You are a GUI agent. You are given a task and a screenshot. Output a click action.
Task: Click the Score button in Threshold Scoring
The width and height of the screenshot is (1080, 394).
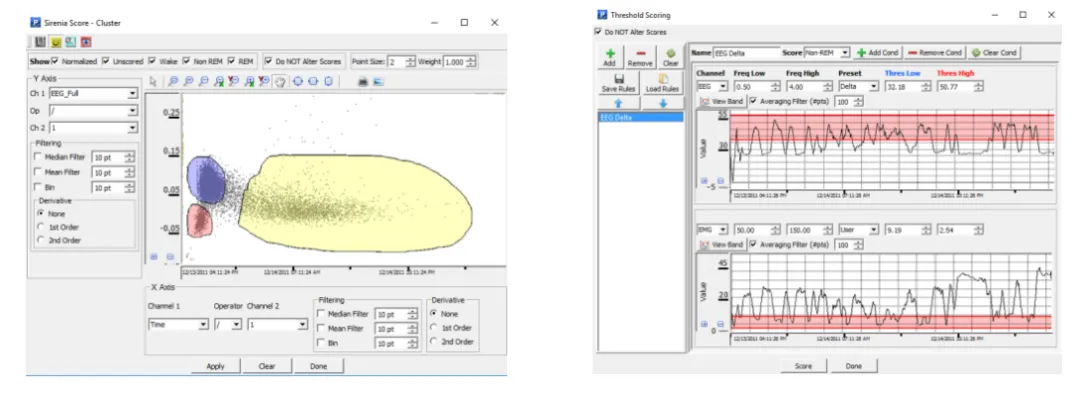803,366
